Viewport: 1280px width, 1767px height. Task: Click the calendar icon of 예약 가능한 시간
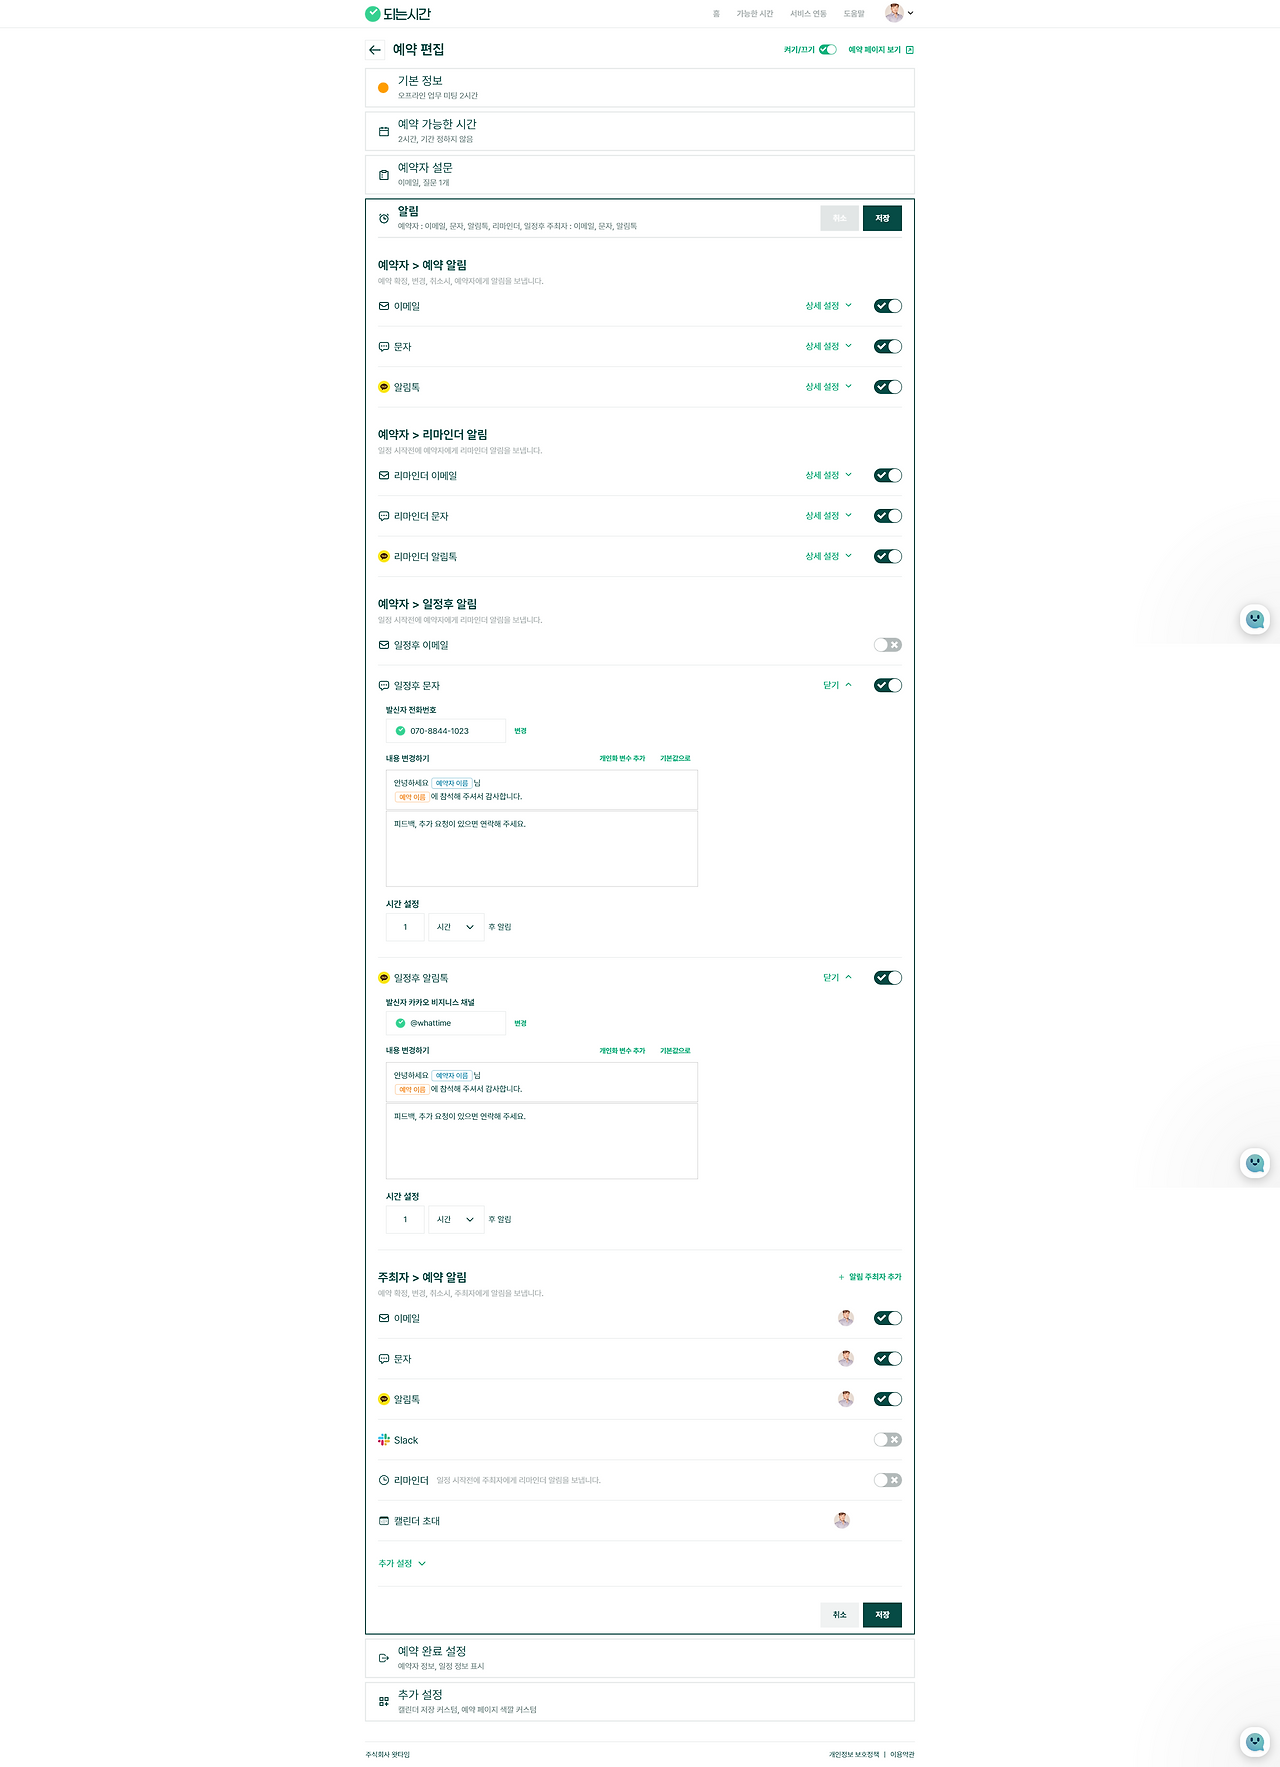[384, 131]
